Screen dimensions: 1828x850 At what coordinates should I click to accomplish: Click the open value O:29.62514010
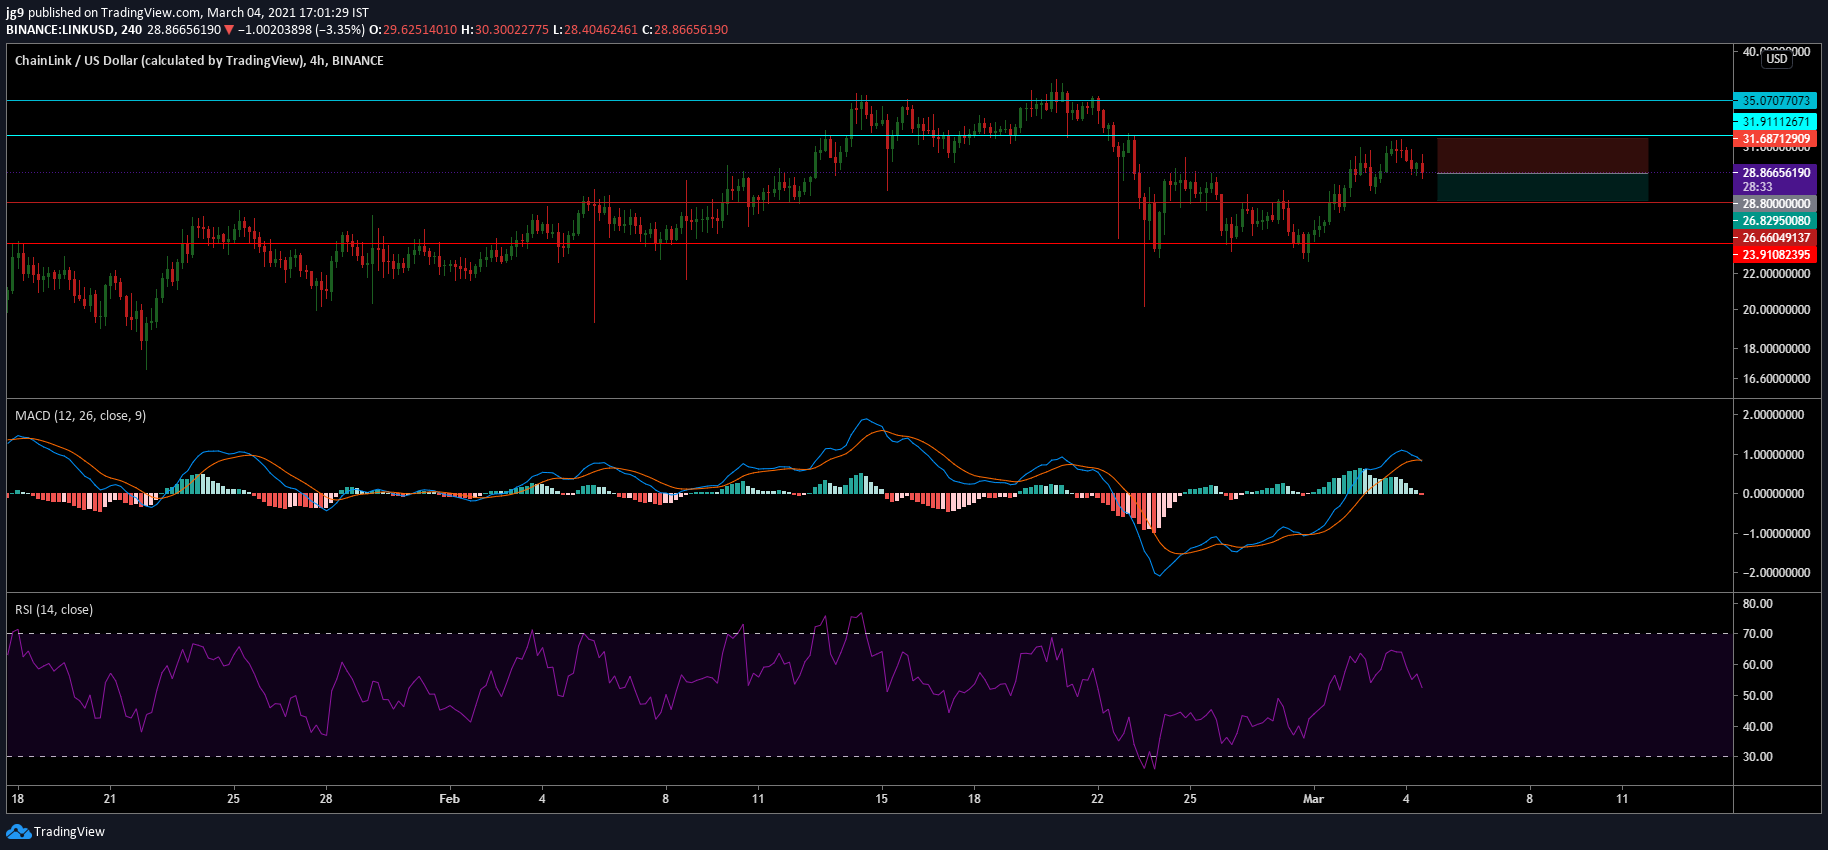413,30
